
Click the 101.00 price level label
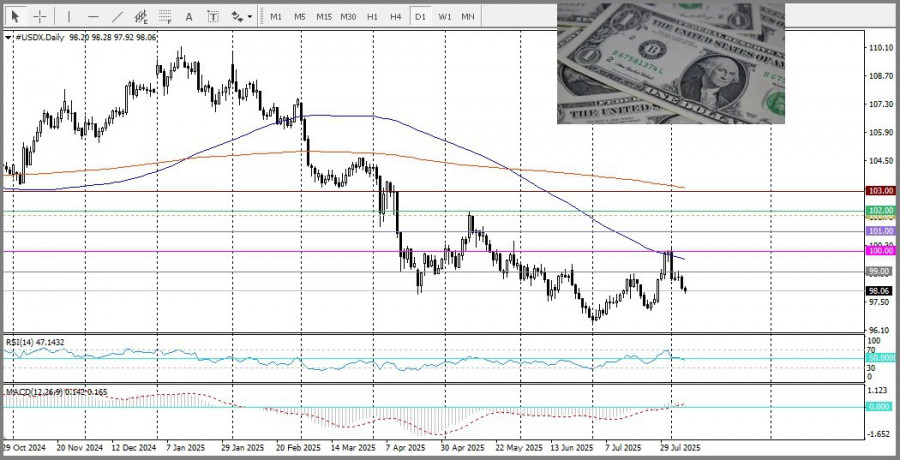tap(881, 231)
